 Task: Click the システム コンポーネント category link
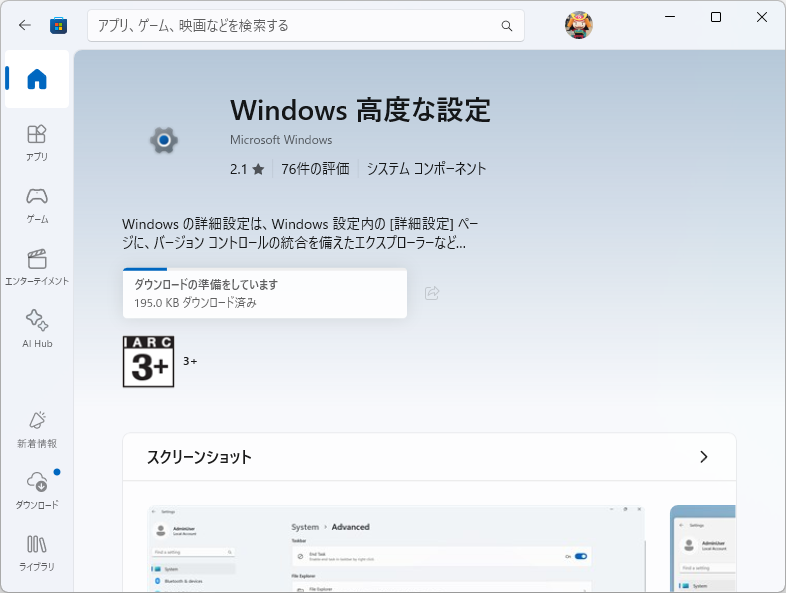(426, 169)
